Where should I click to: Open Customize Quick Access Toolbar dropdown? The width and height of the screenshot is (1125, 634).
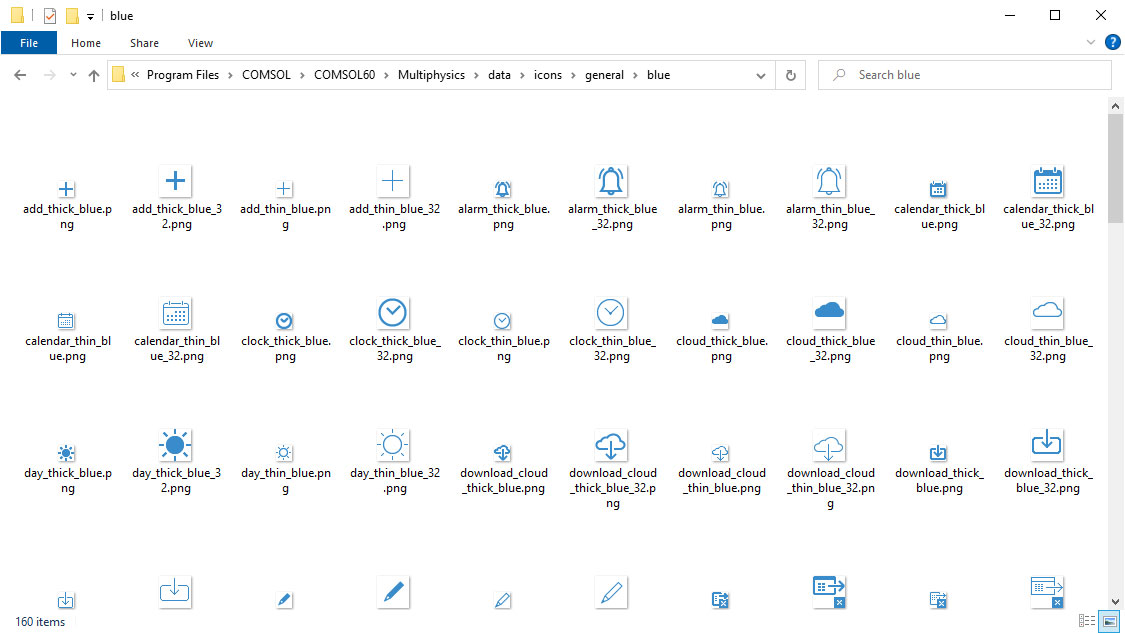coord(90,17)
